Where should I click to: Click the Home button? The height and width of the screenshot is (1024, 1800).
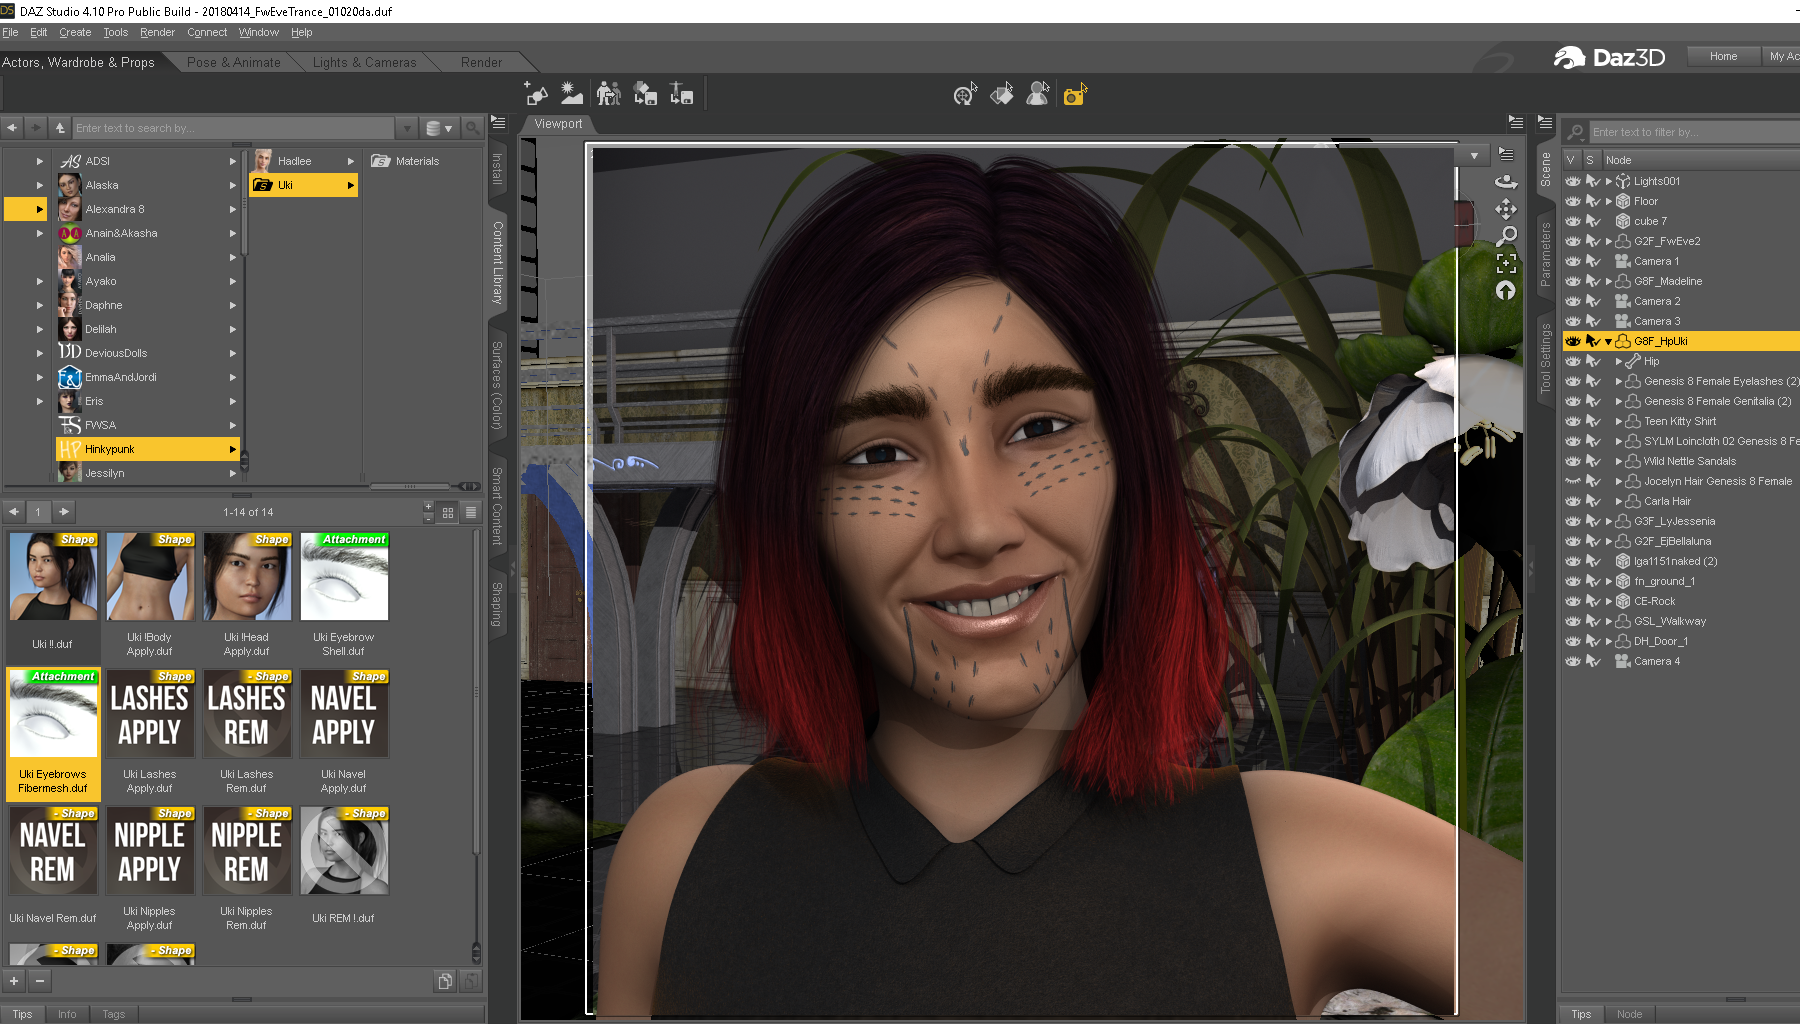pyautogui.click(x=1723, y=56)
